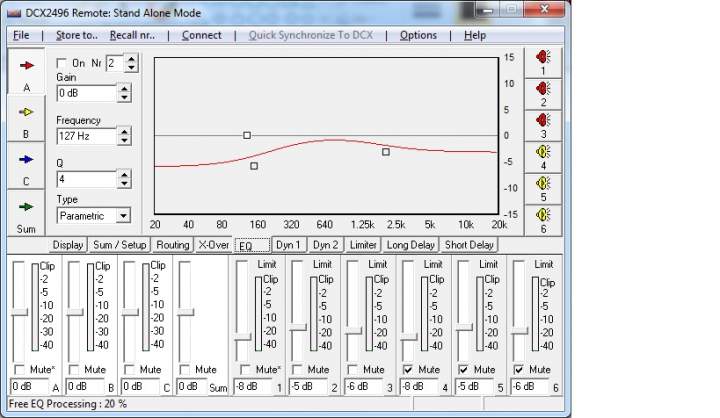Click Quick Synchronize To DCX
Screen dimensions: 720x418
coord(310,35)
